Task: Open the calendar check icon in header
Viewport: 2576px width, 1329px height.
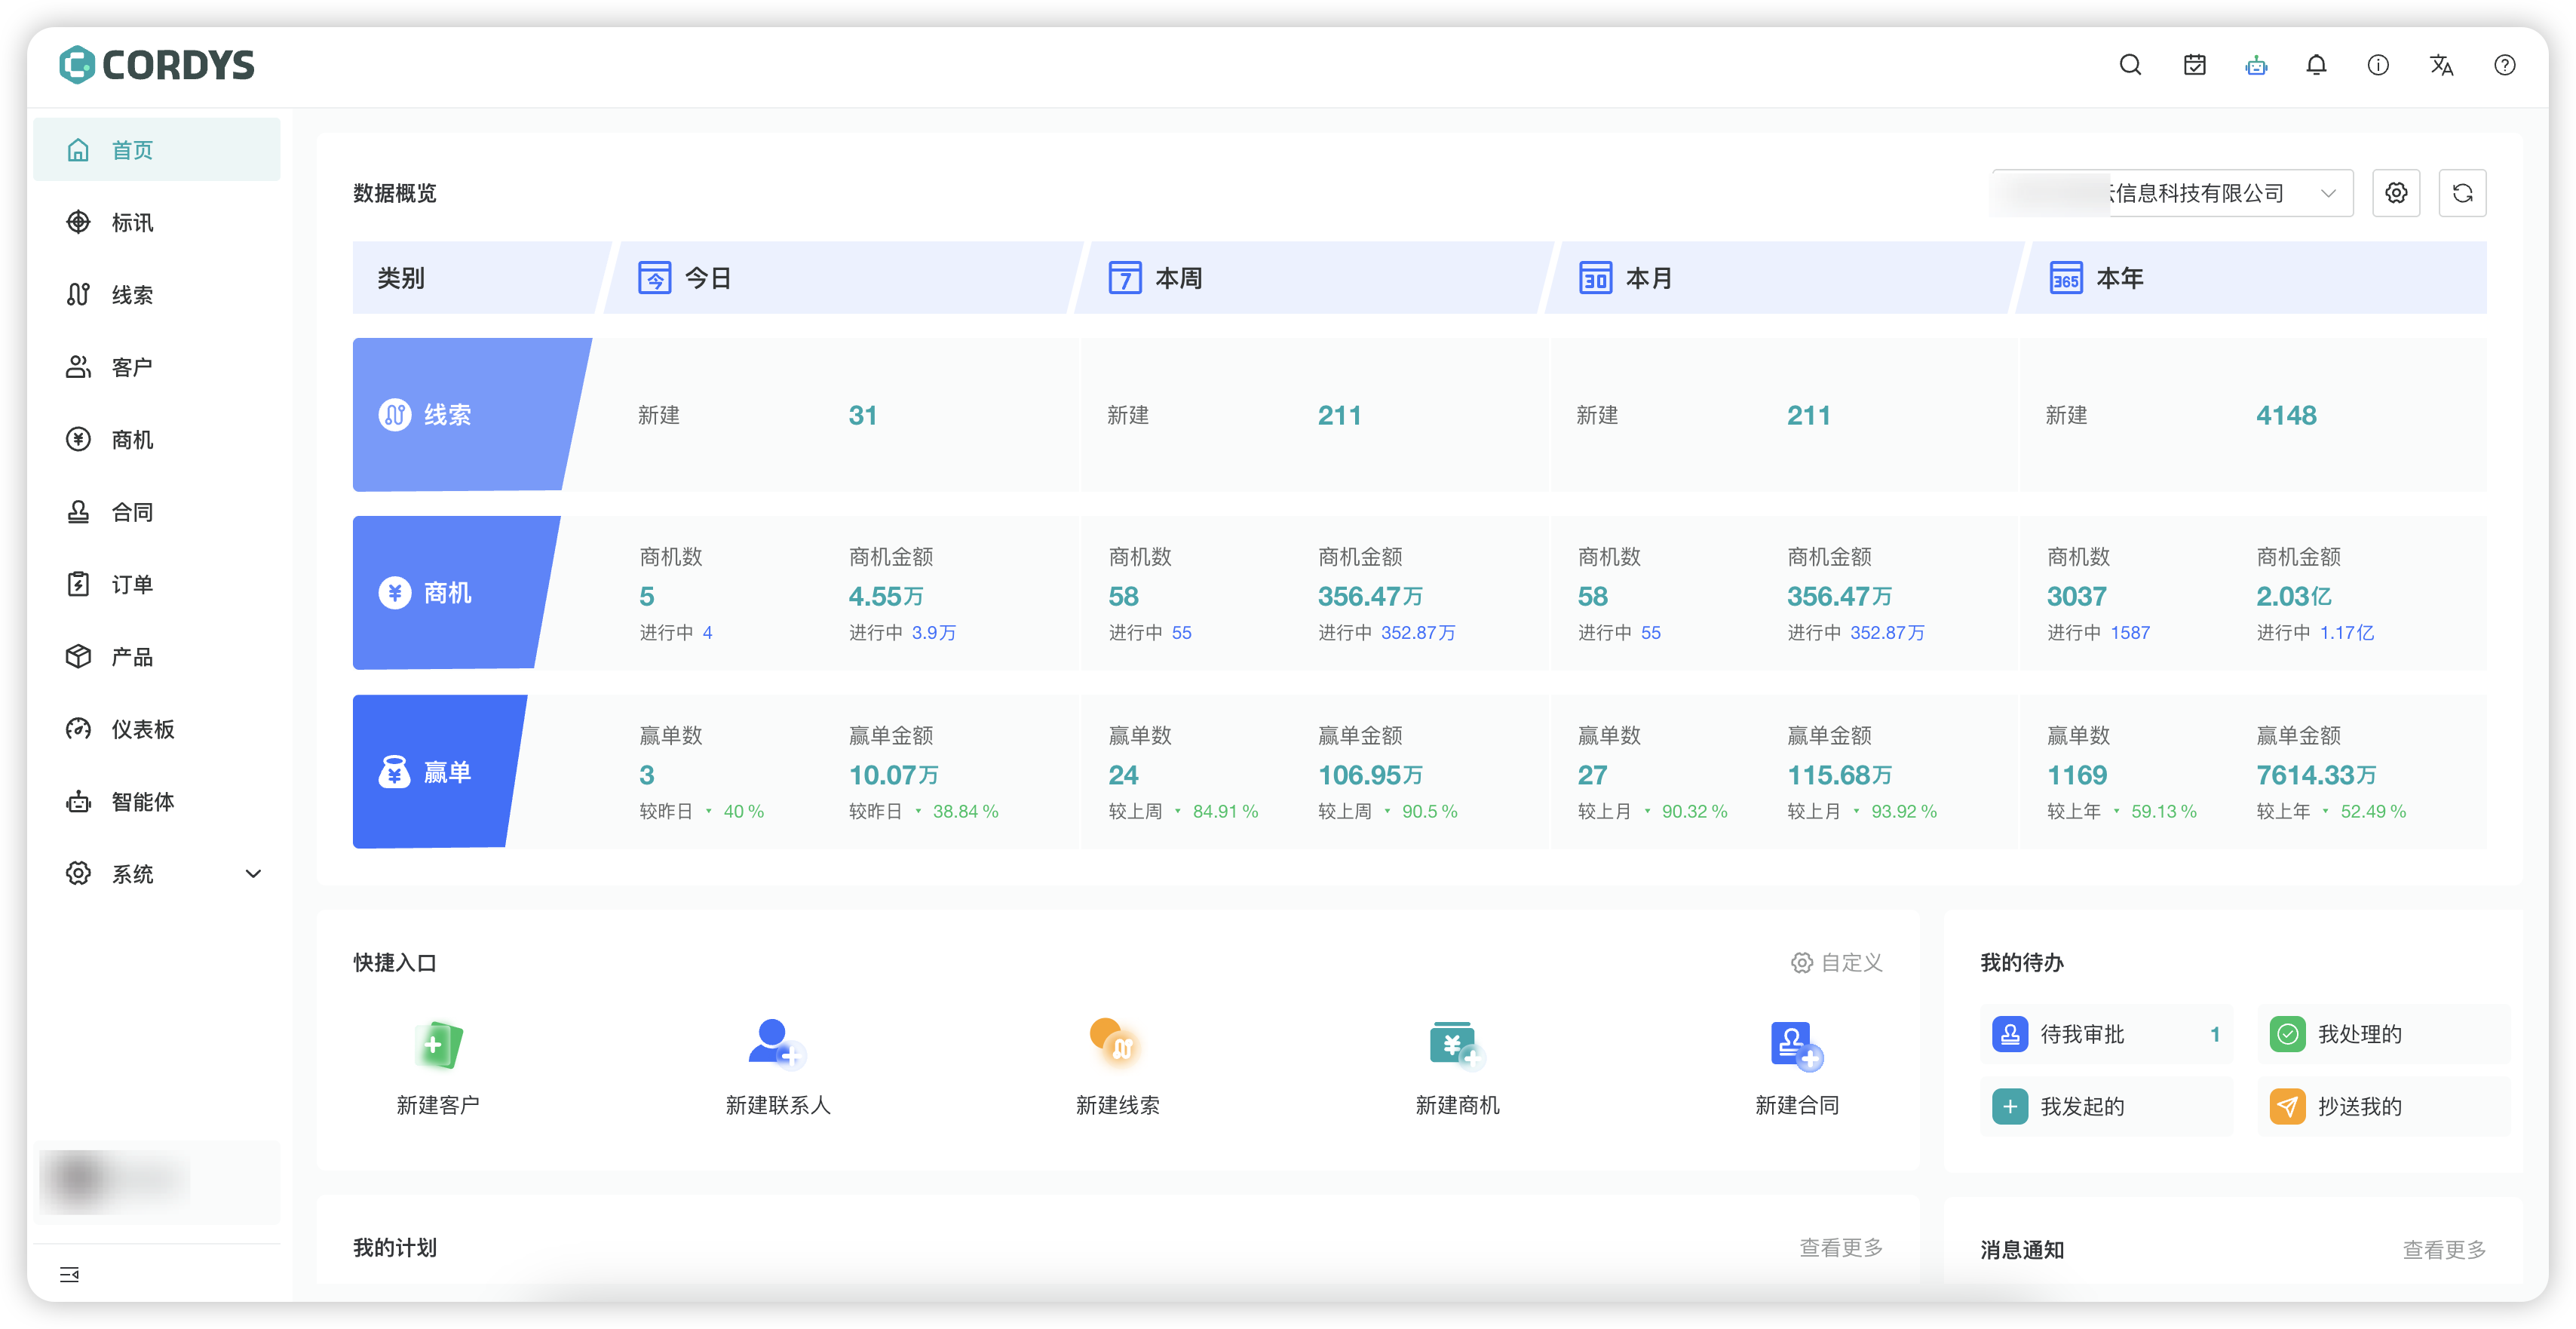Action: 2194,65
